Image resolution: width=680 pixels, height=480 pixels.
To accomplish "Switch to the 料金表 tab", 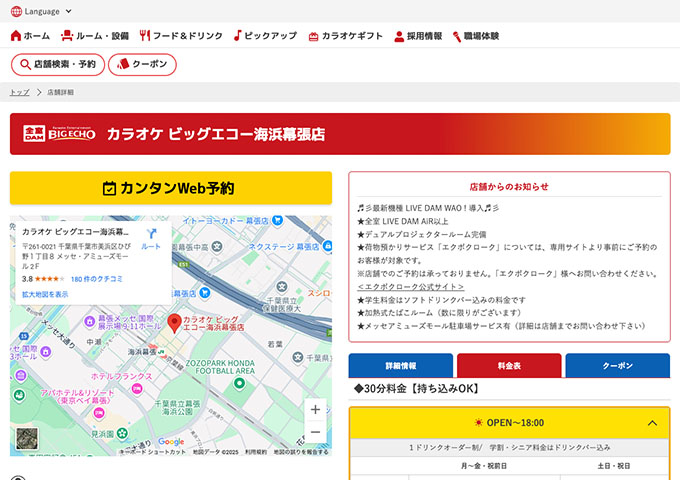I will pos(509,366).
